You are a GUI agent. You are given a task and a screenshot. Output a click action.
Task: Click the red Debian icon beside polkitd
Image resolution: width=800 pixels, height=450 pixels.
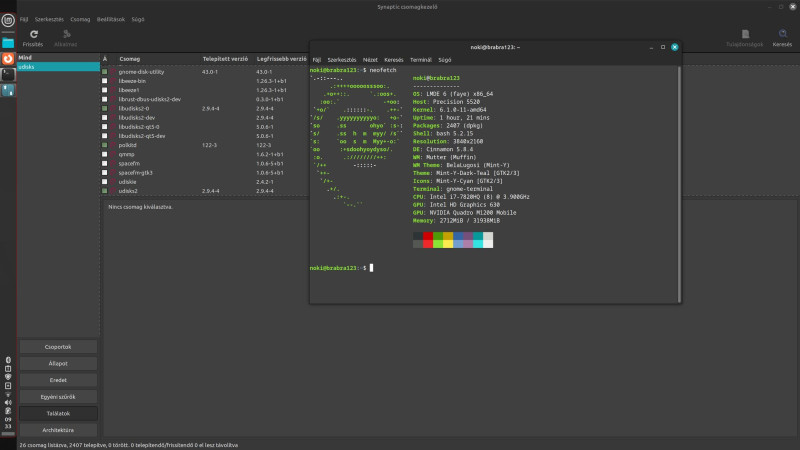(x=113, y=145)
